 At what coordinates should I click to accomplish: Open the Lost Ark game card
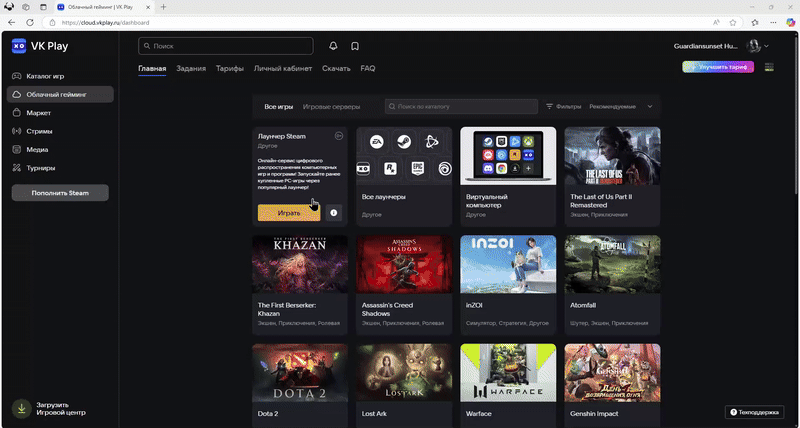pos(404,386)
